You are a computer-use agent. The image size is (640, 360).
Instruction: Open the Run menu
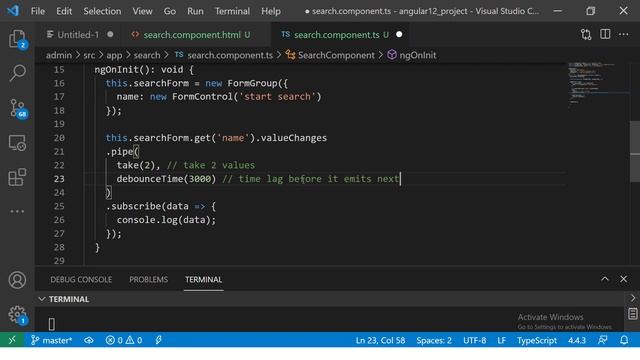[195, 11]
